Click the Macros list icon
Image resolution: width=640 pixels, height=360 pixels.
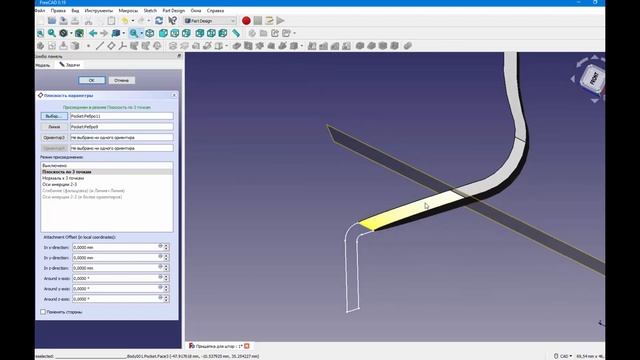click(x=269, y=20)
